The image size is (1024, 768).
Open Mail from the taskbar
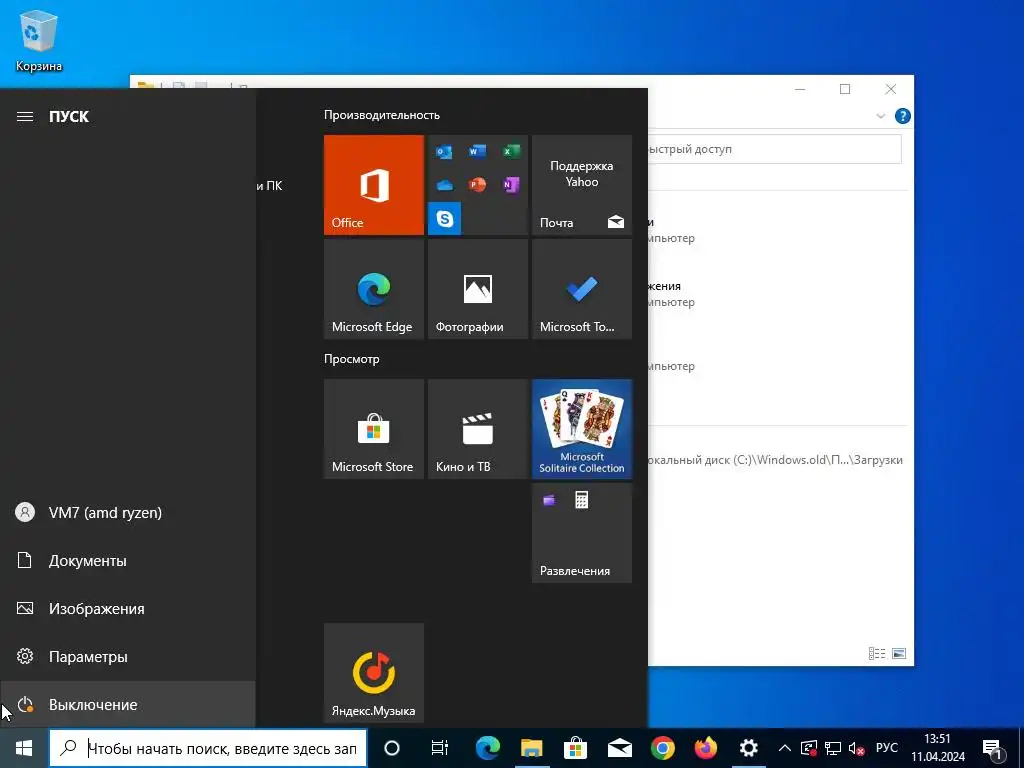tap(619, 748)
